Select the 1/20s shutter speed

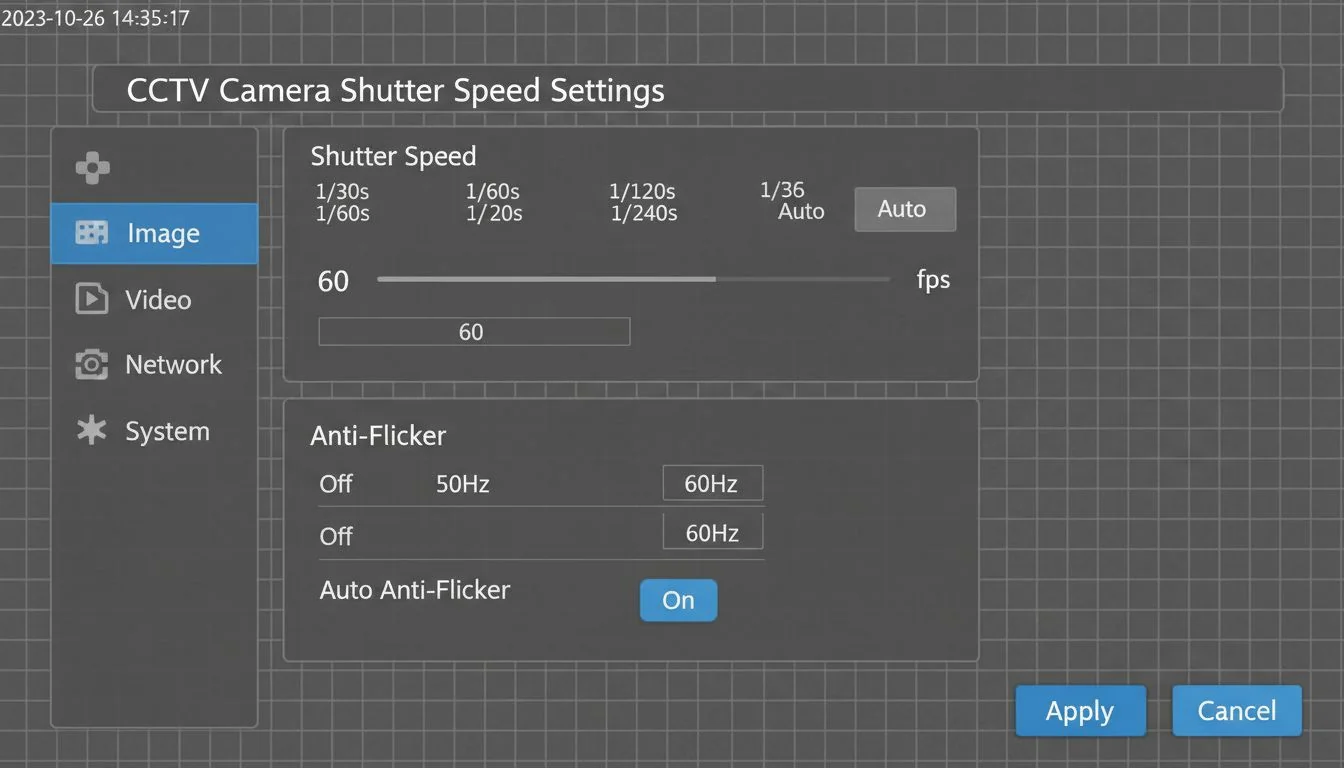click(x=494, y=213)
